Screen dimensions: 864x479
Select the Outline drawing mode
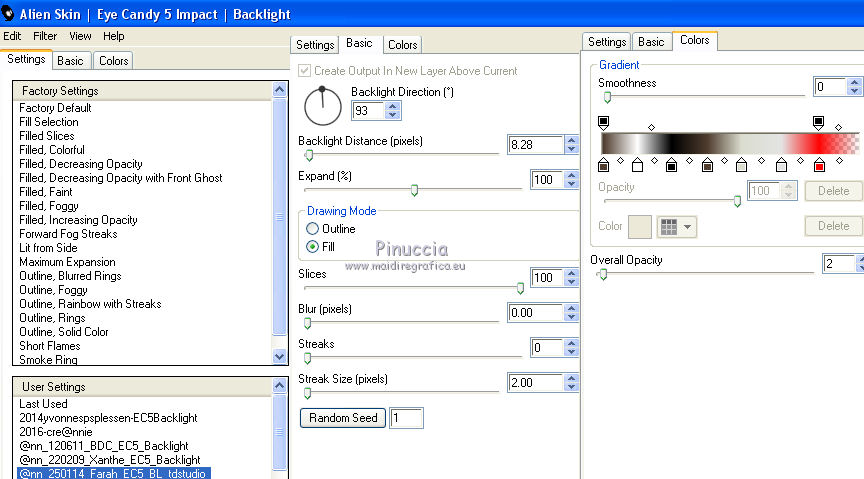pyautogui.click(x=312, y=228)
